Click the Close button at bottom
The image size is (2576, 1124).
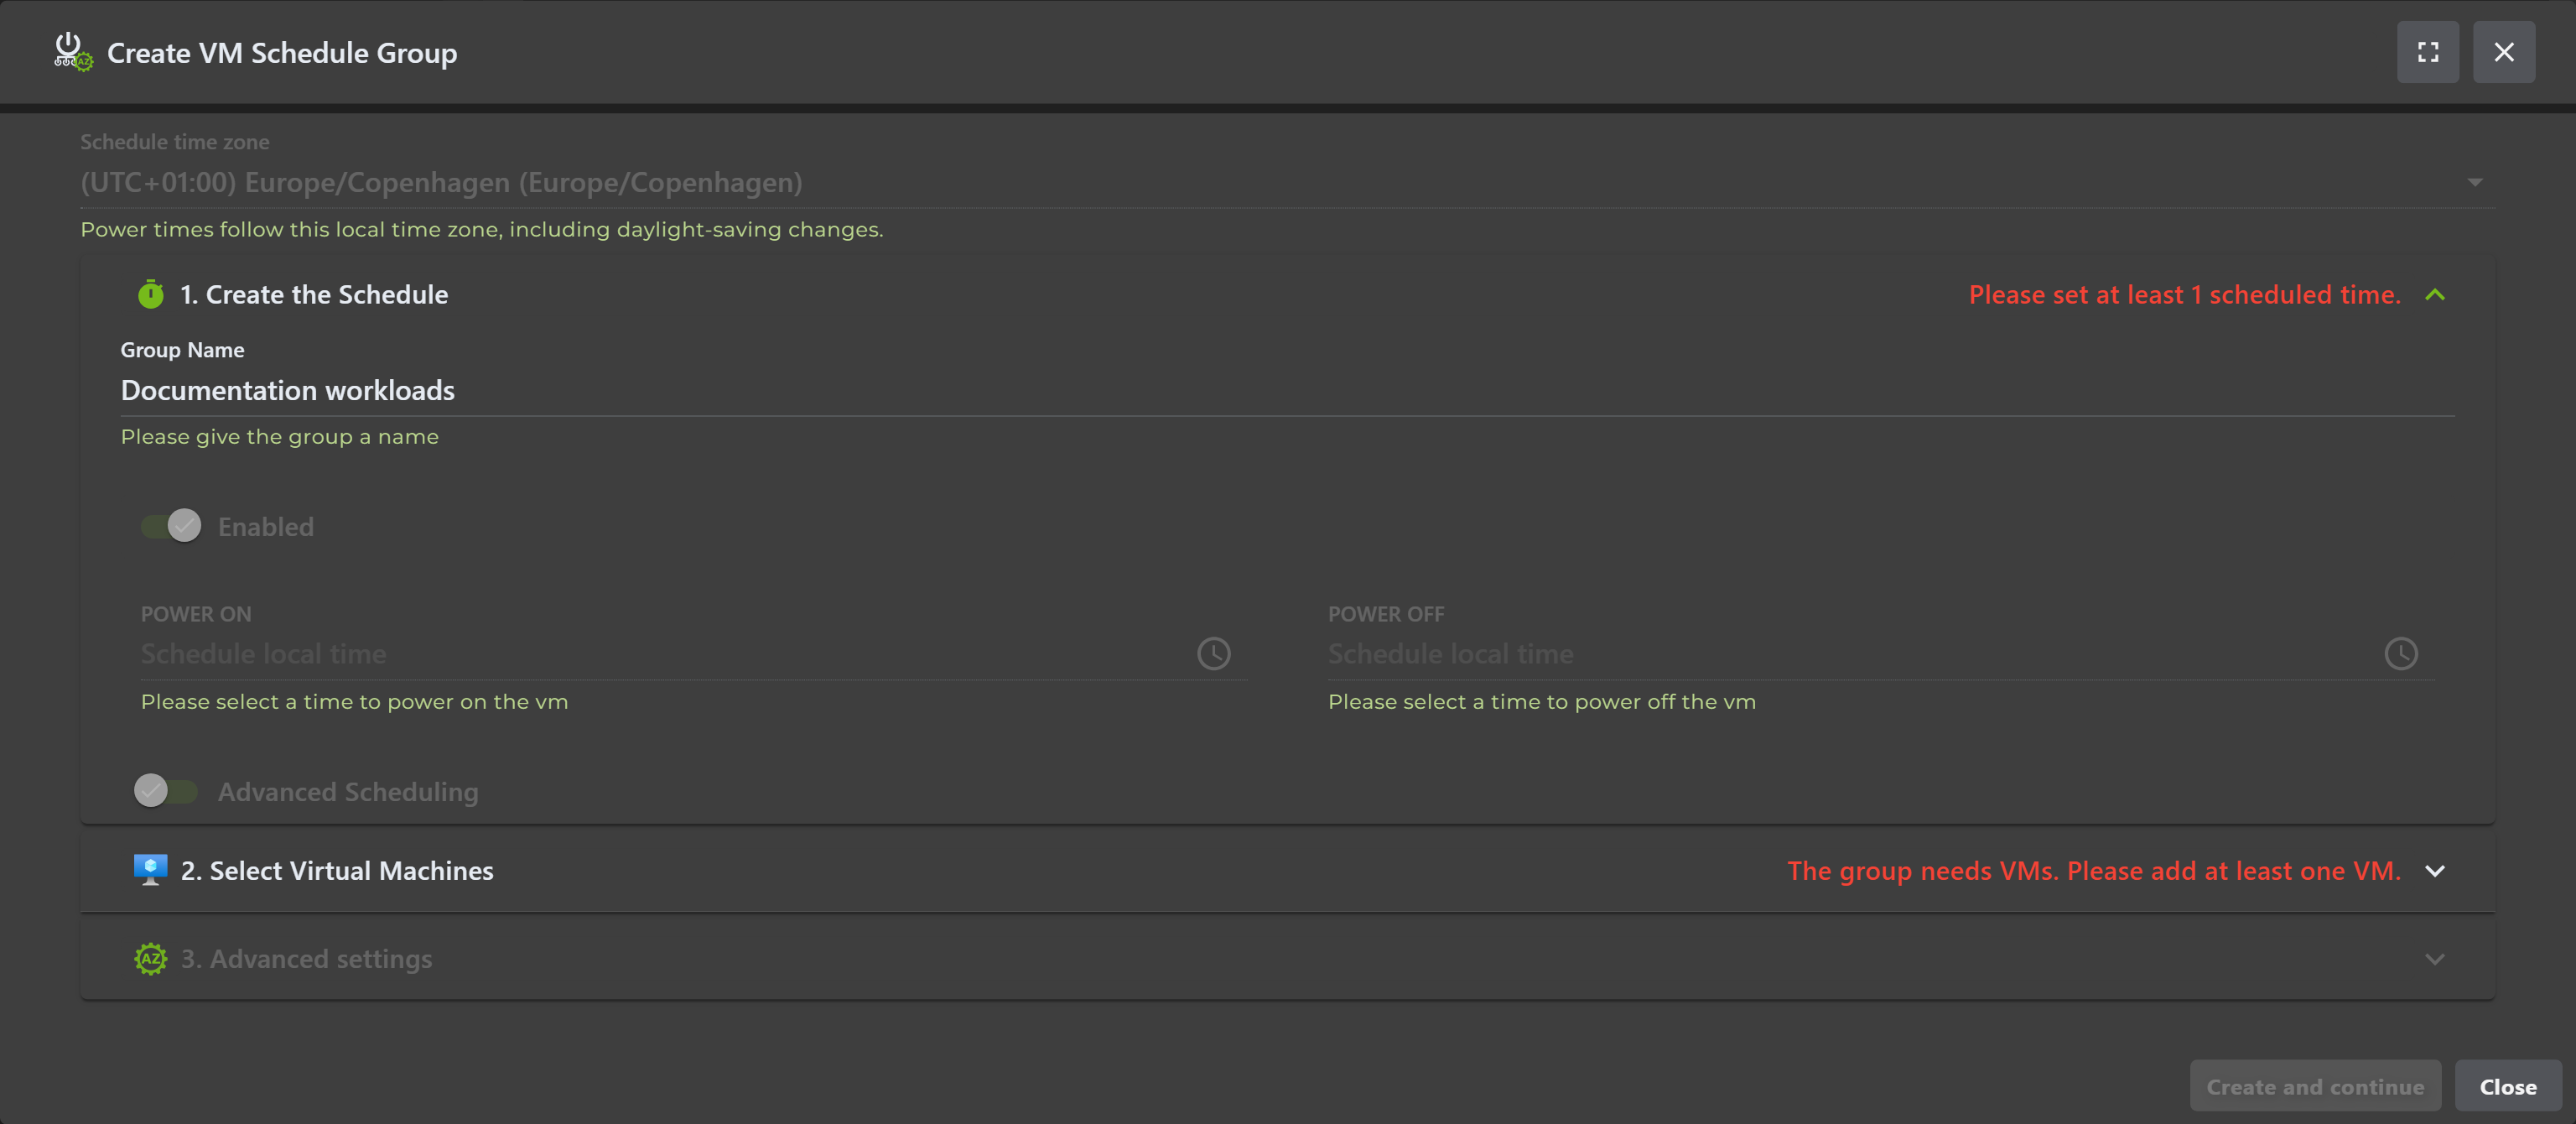(2508, 1087)
